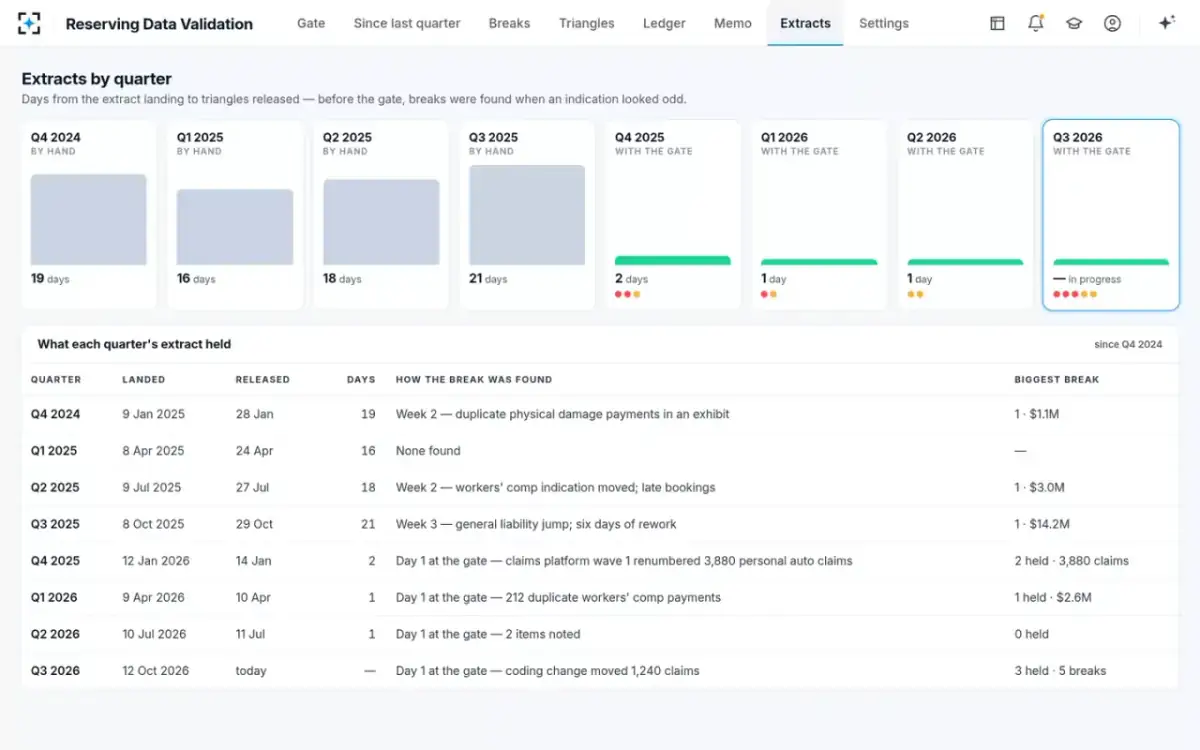
Task: Click the 'Extracts by quarter' heading
Action: coord(97,79)
